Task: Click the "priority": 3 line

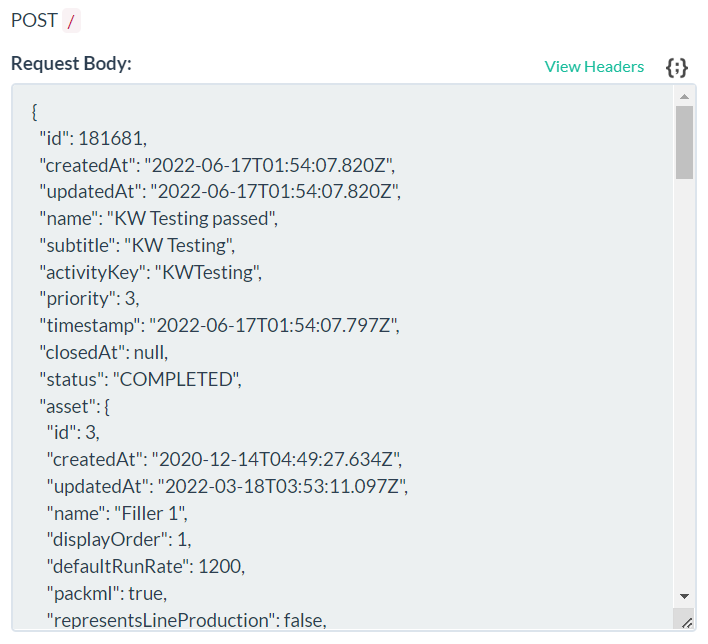Action: coord(89,298)
